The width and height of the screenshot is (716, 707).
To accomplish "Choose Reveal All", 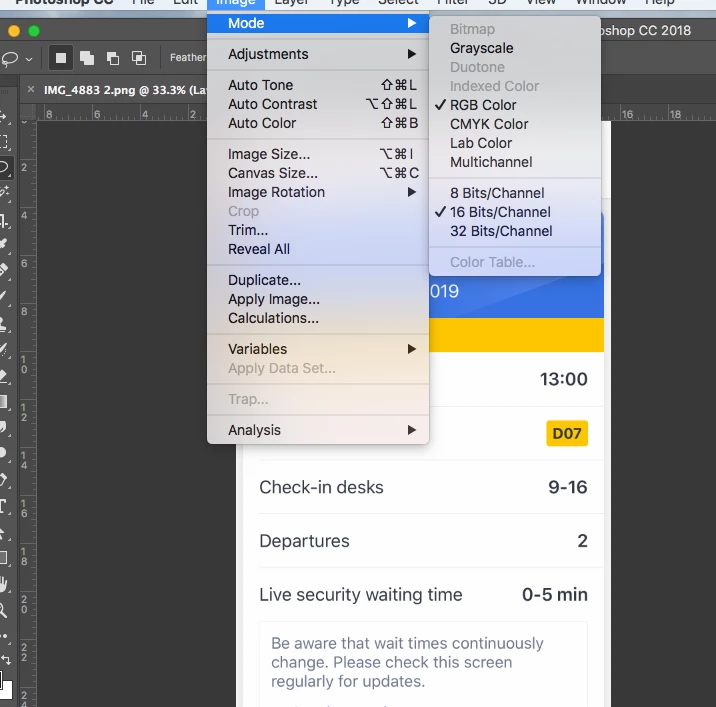I will 318,249.
